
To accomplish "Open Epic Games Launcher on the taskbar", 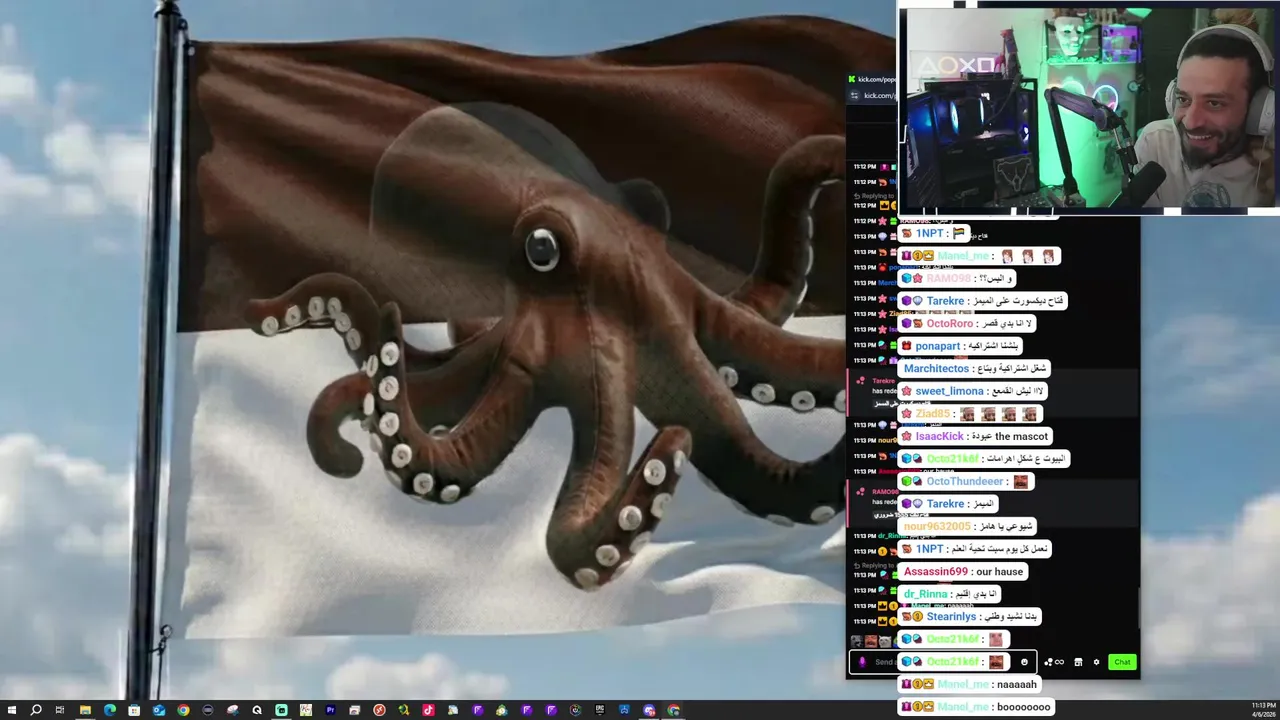I will pyautogui.click(x=600, y=710).
